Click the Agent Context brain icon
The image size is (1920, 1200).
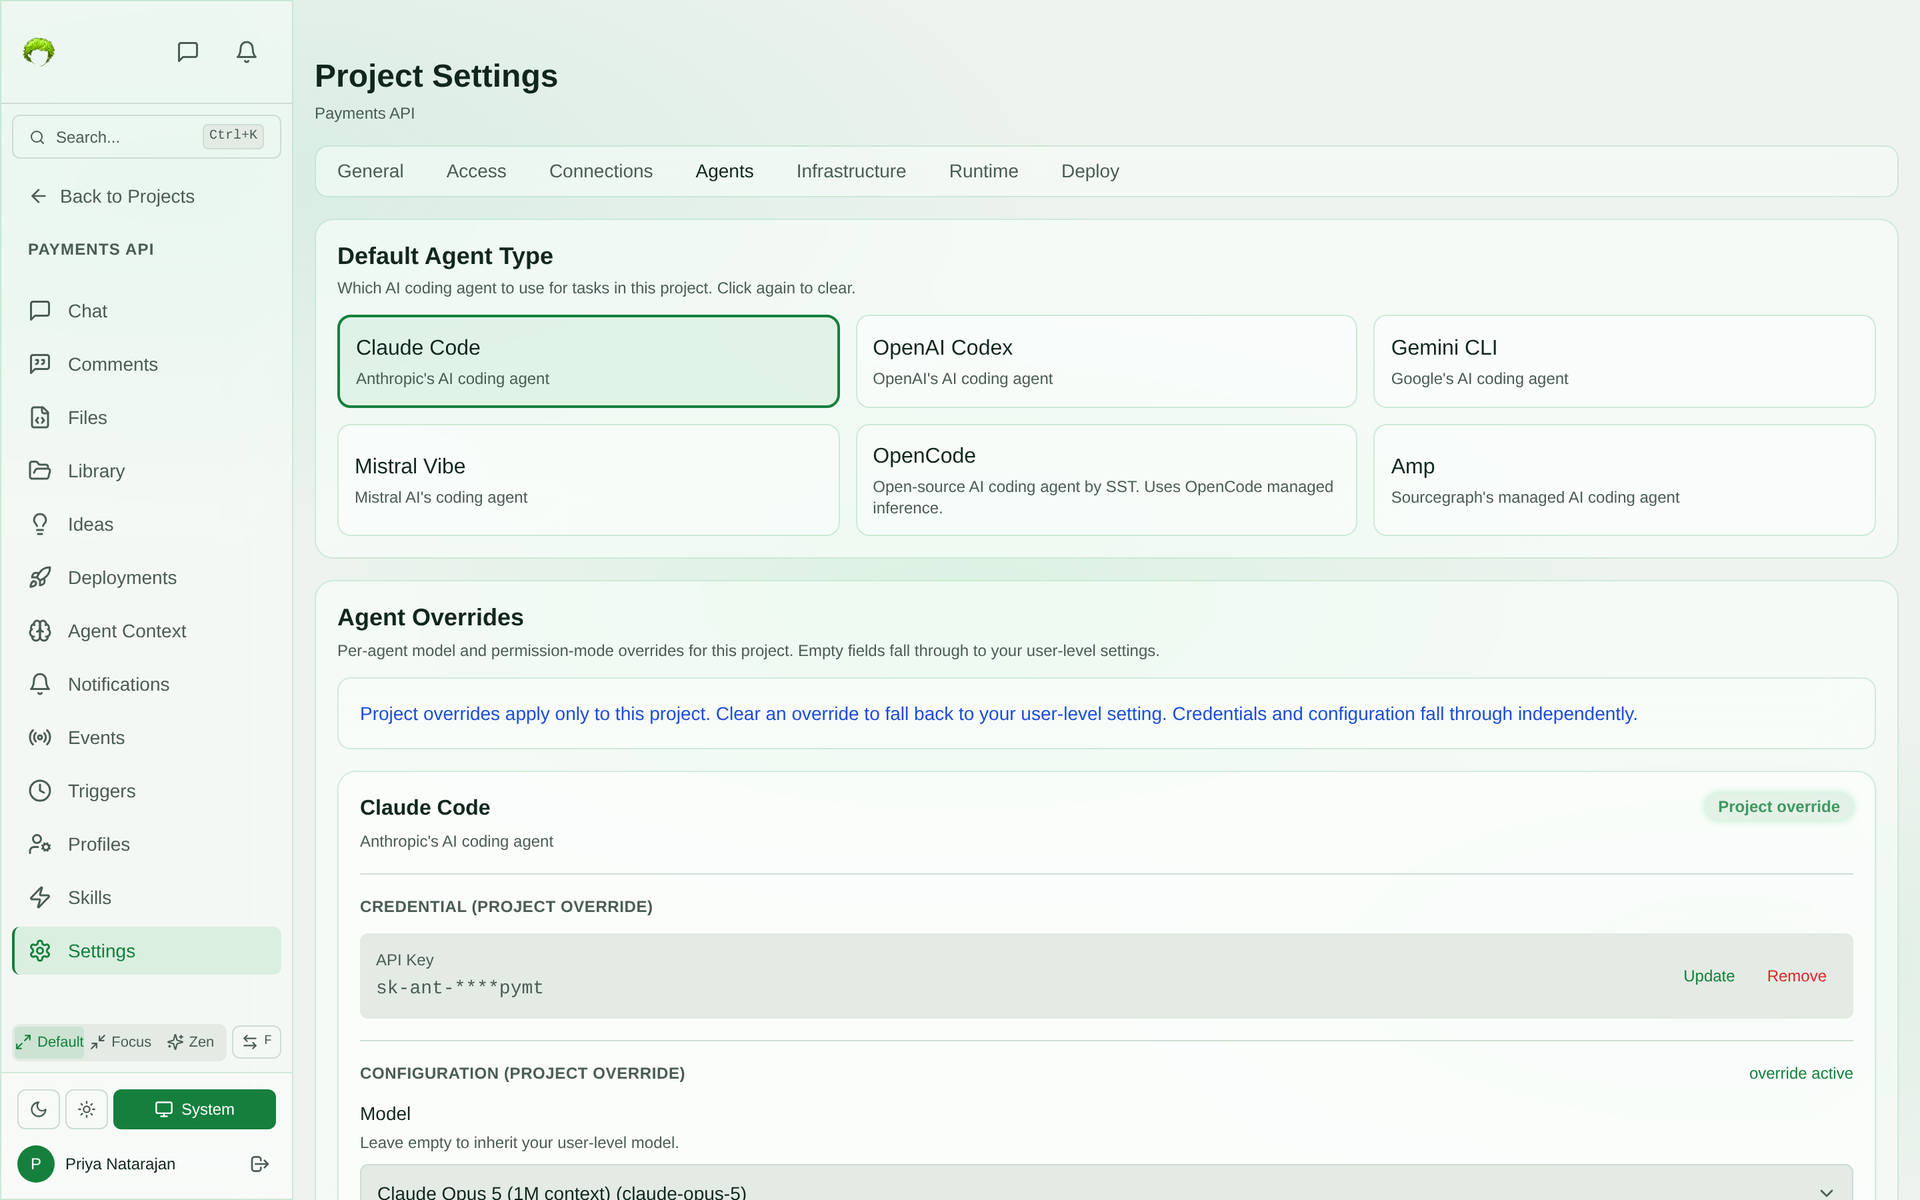point(40,631)
